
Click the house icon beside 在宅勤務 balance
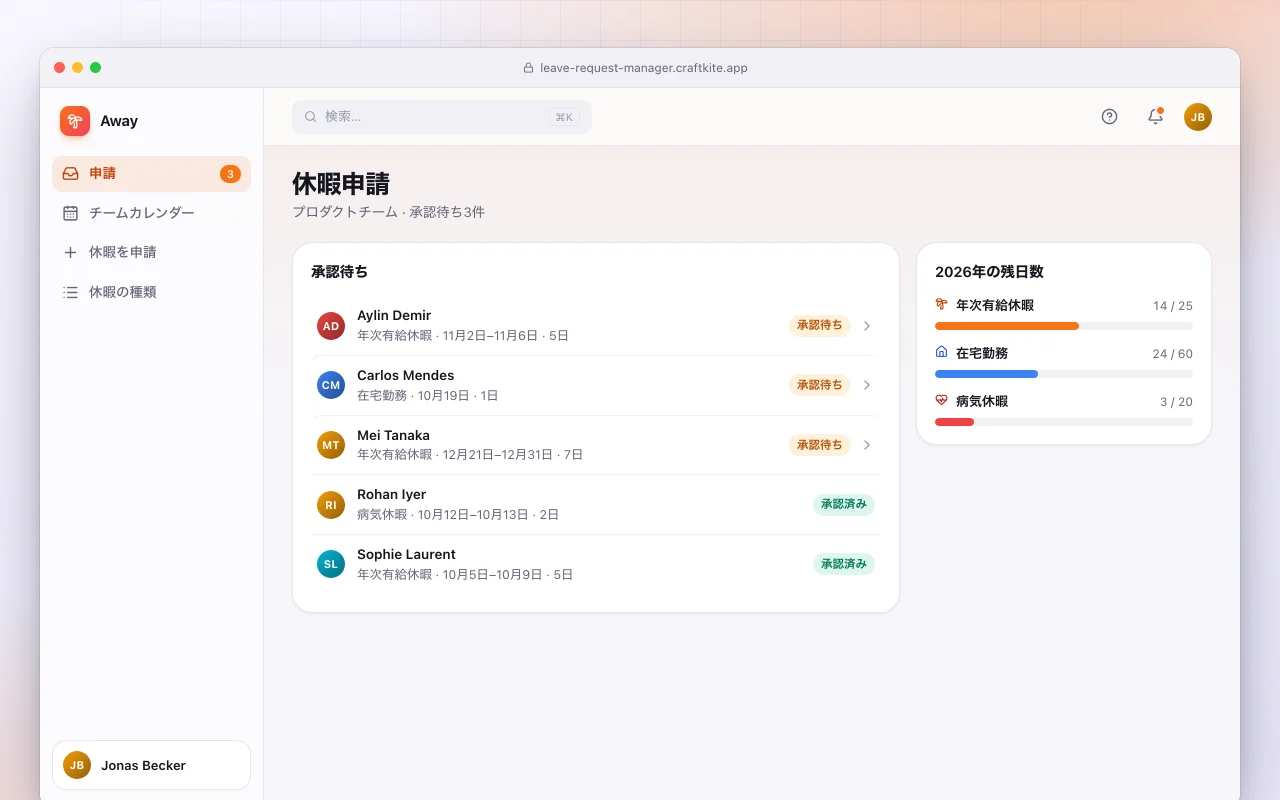pos(941,352)
